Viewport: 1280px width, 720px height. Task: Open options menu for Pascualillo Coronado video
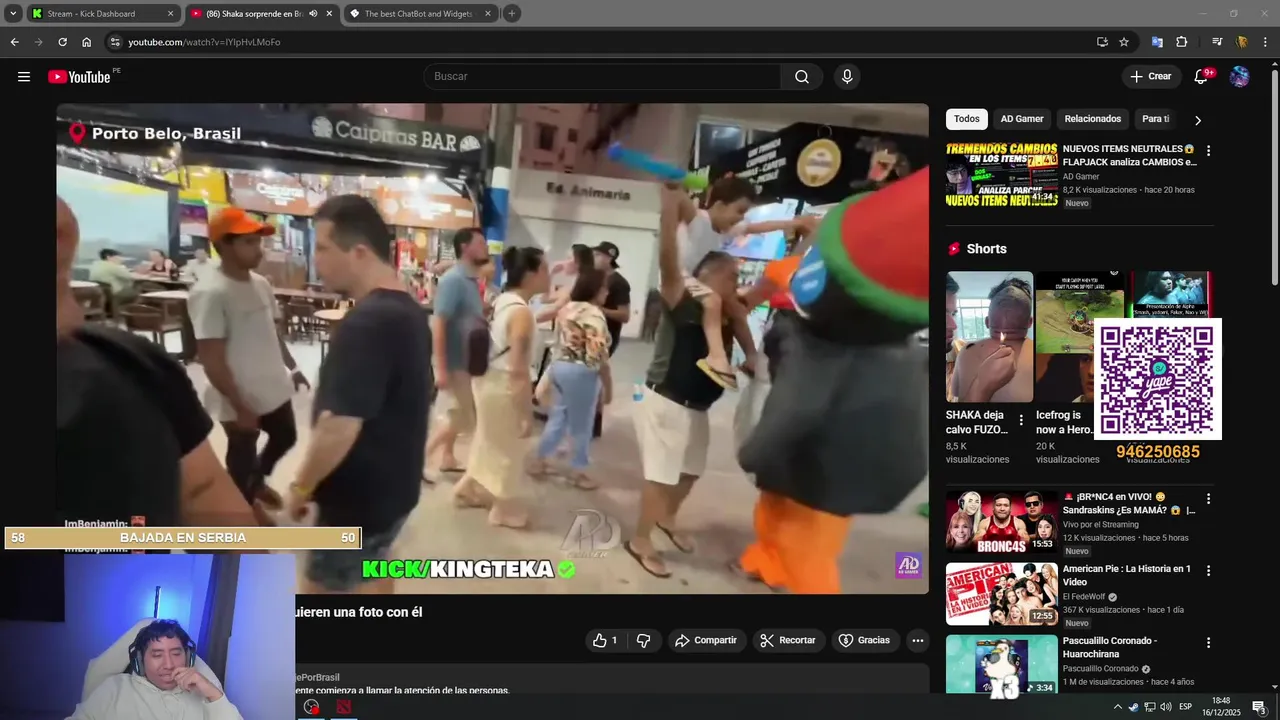[x=1208, y=643]
